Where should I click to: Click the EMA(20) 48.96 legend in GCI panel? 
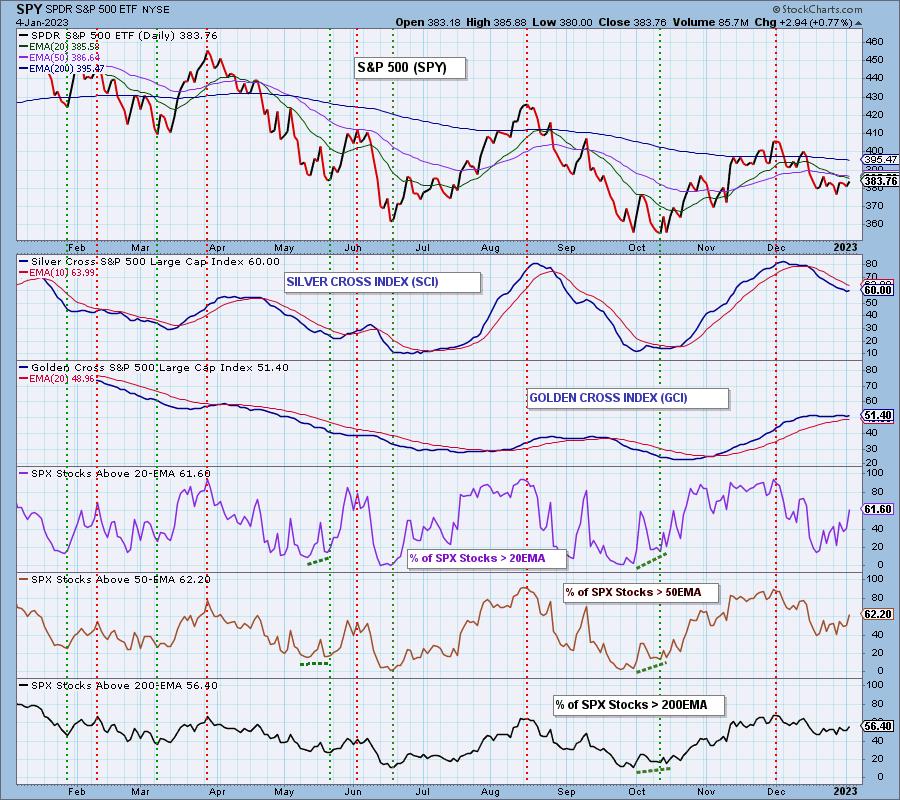tap(57, 379)
